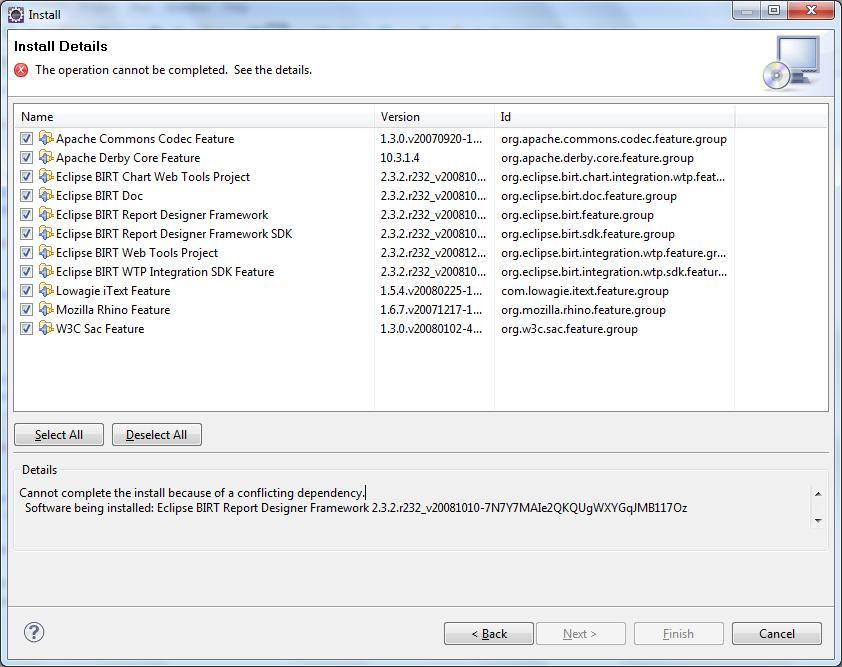The image size is (842, 667).
Task: Go back with the Back button
Action: point(489,634)
